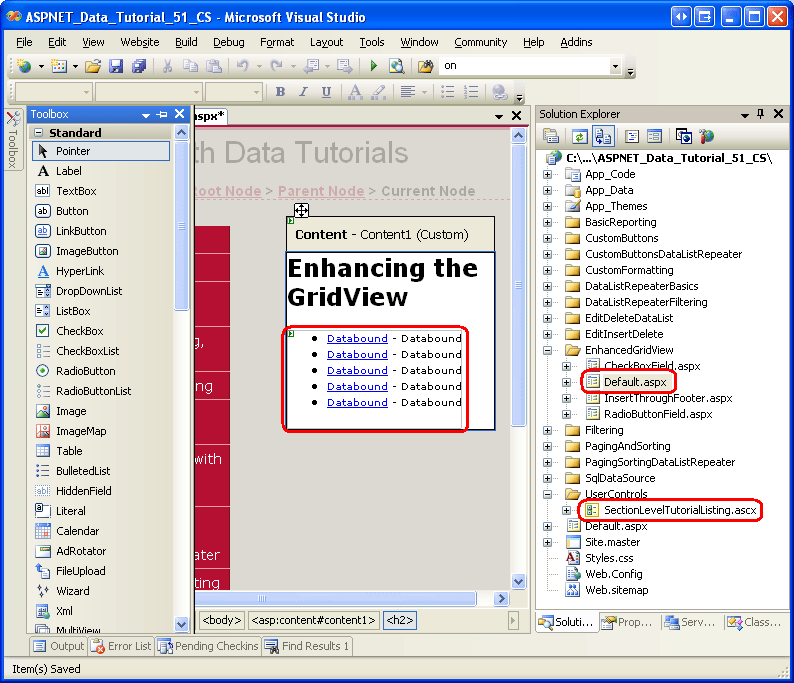Open the ASP.NET Configuration icon
The height and width of the screenshot is (683, 794).
pos(707,137)
